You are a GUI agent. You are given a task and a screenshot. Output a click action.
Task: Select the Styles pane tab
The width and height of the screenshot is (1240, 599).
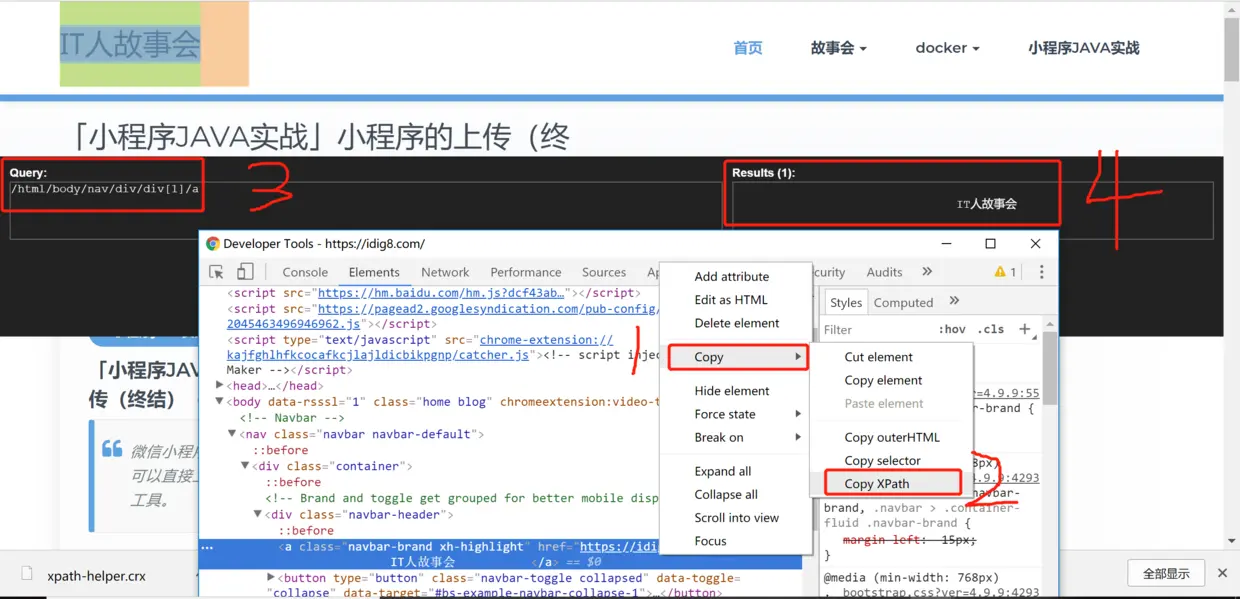coord(845,302)
